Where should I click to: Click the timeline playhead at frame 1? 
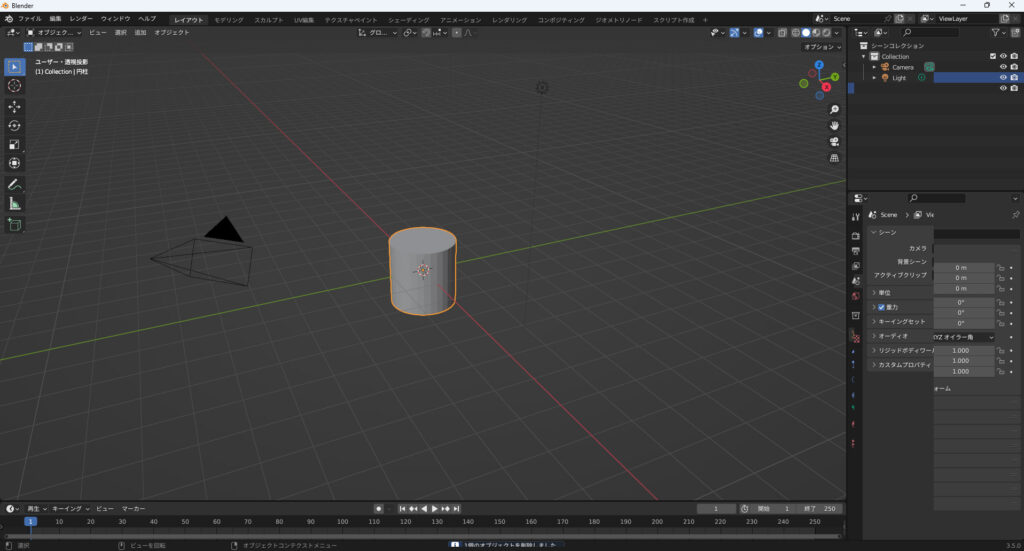pyautogui.click(x=30, y=522)
